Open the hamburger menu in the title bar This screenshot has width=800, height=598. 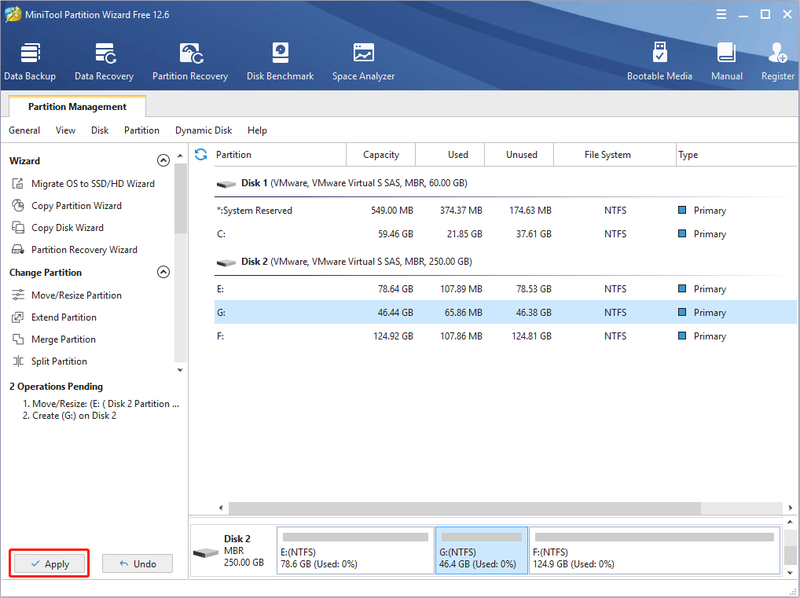tap(721, 14)
